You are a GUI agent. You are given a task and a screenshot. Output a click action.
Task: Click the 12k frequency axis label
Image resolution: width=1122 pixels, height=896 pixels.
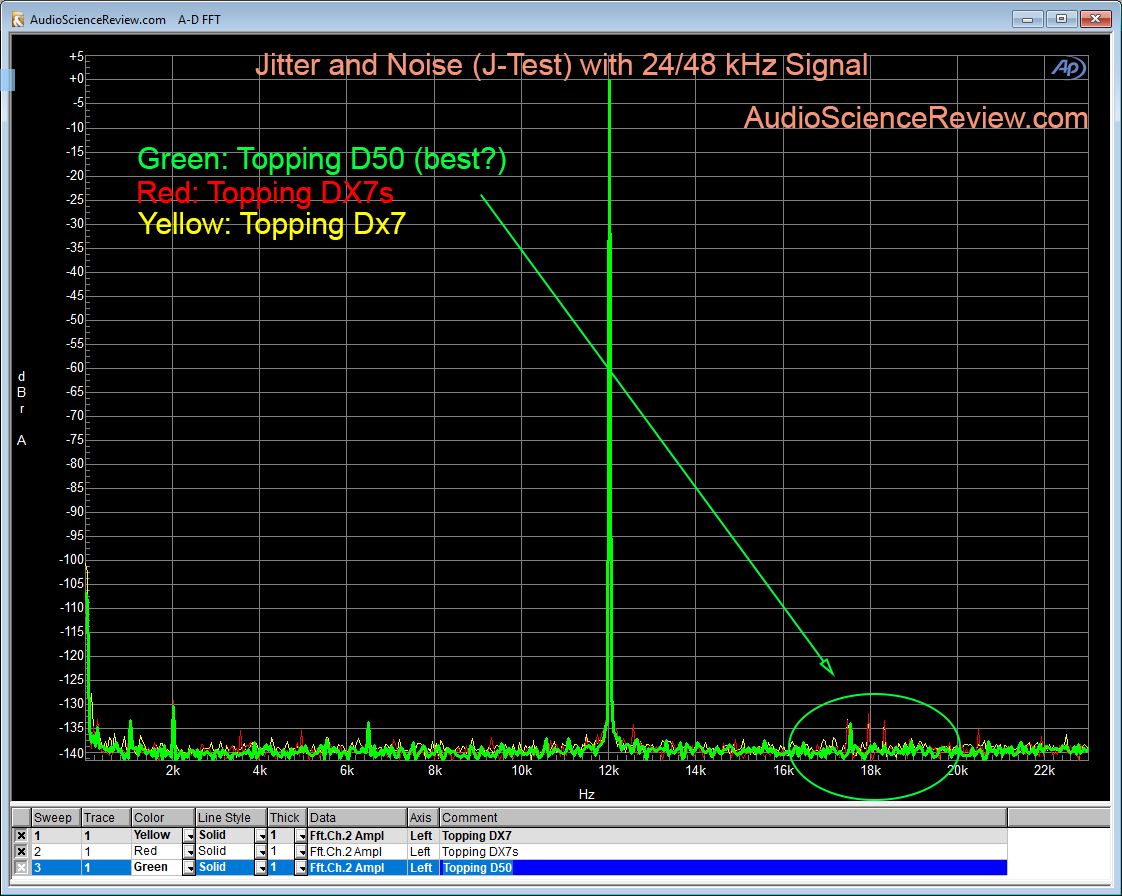coord(608,771)
